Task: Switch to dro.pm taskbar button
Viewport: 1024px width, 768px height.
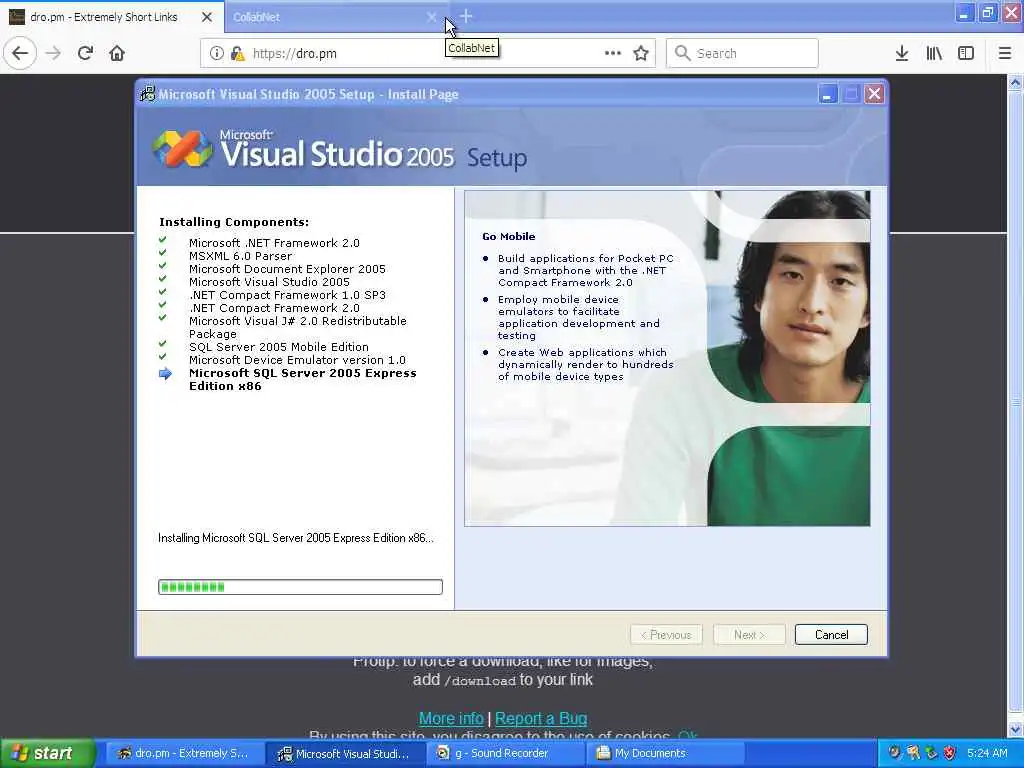Action: coord(183,754)
